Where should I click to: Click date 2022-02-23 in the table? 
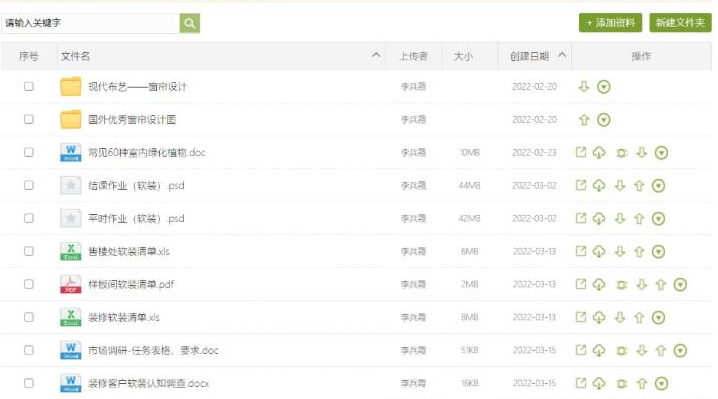pos(534,153)
